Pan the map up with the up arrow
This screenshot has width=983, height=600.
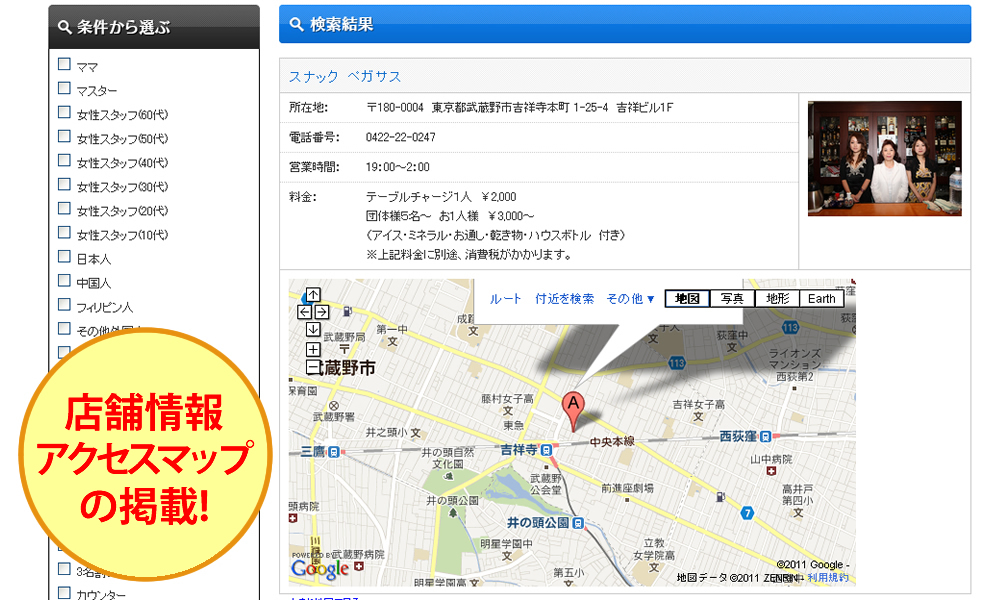(313, 294)
